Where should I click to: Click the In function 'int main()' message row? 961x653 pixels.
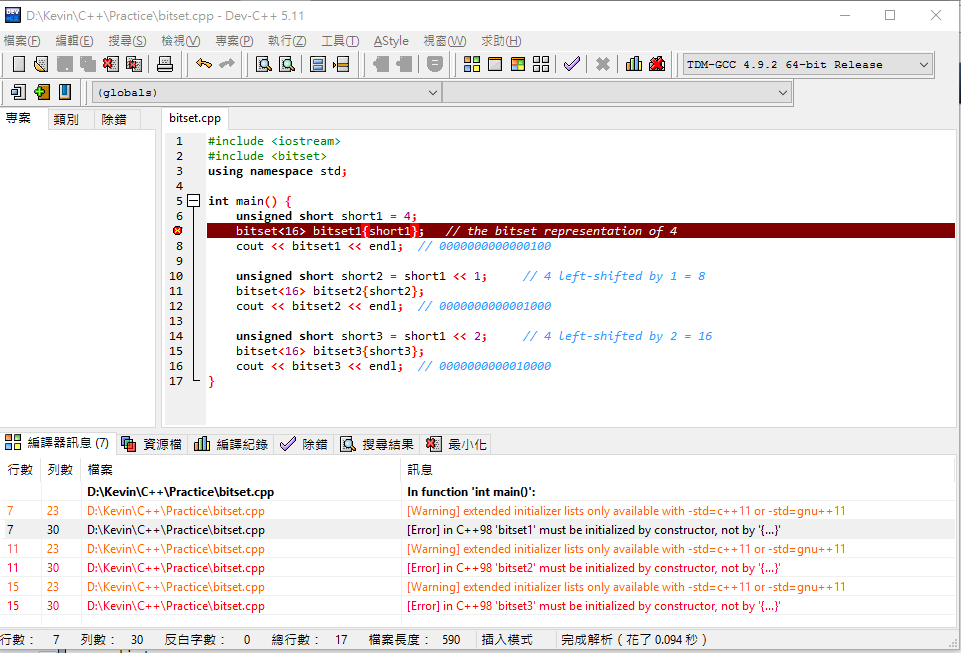tap(478, 492)
